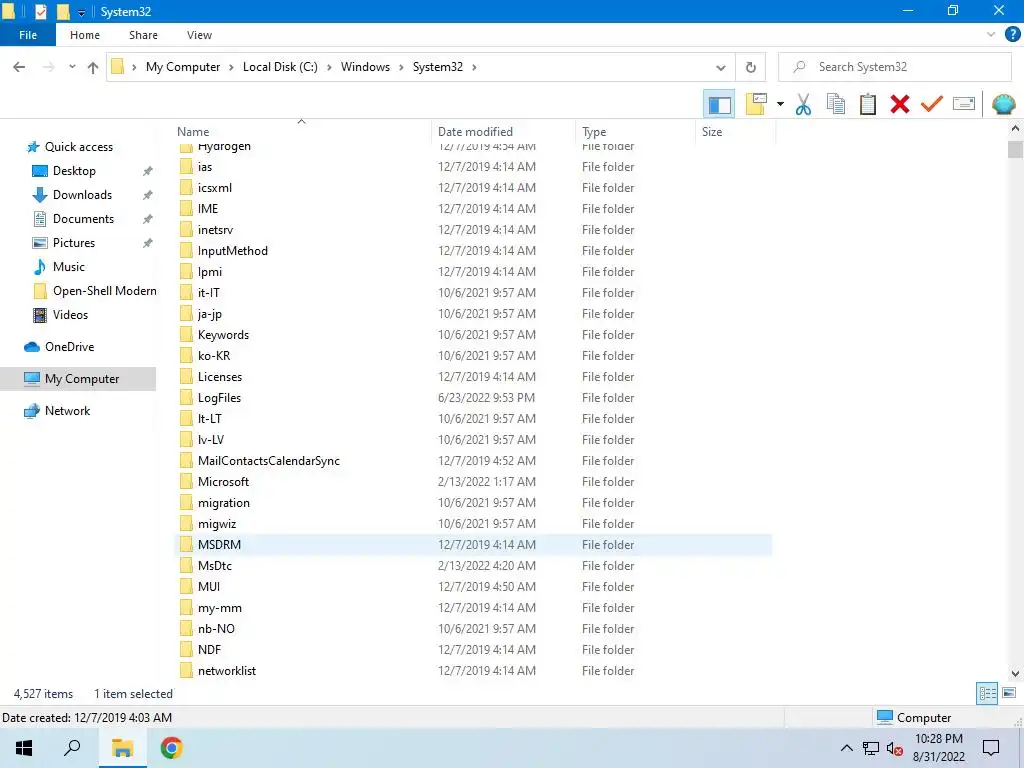Open Downloads in the navigation pane
1024x768 pixels.
pos(82,195)
